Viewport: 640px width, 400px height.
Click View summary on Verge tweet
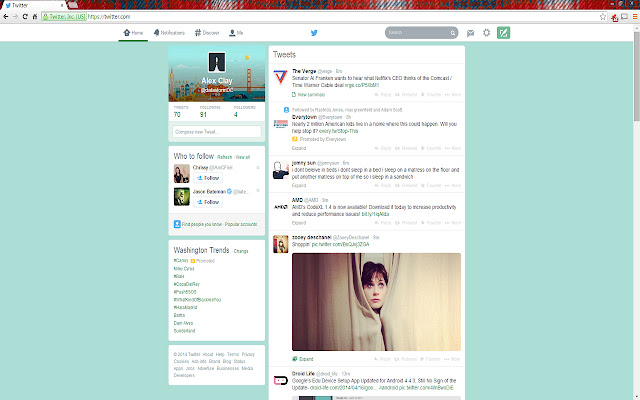point(309,95)
